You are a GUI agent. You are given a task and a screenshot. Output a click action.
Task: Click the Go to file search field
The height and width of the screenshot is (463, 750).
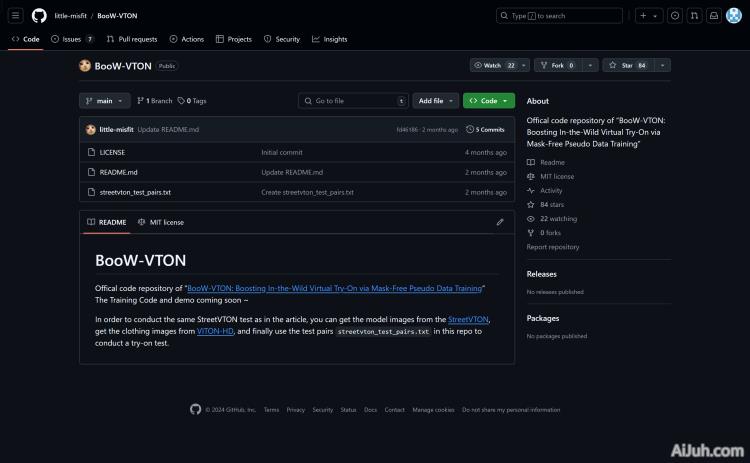(352, 101)
